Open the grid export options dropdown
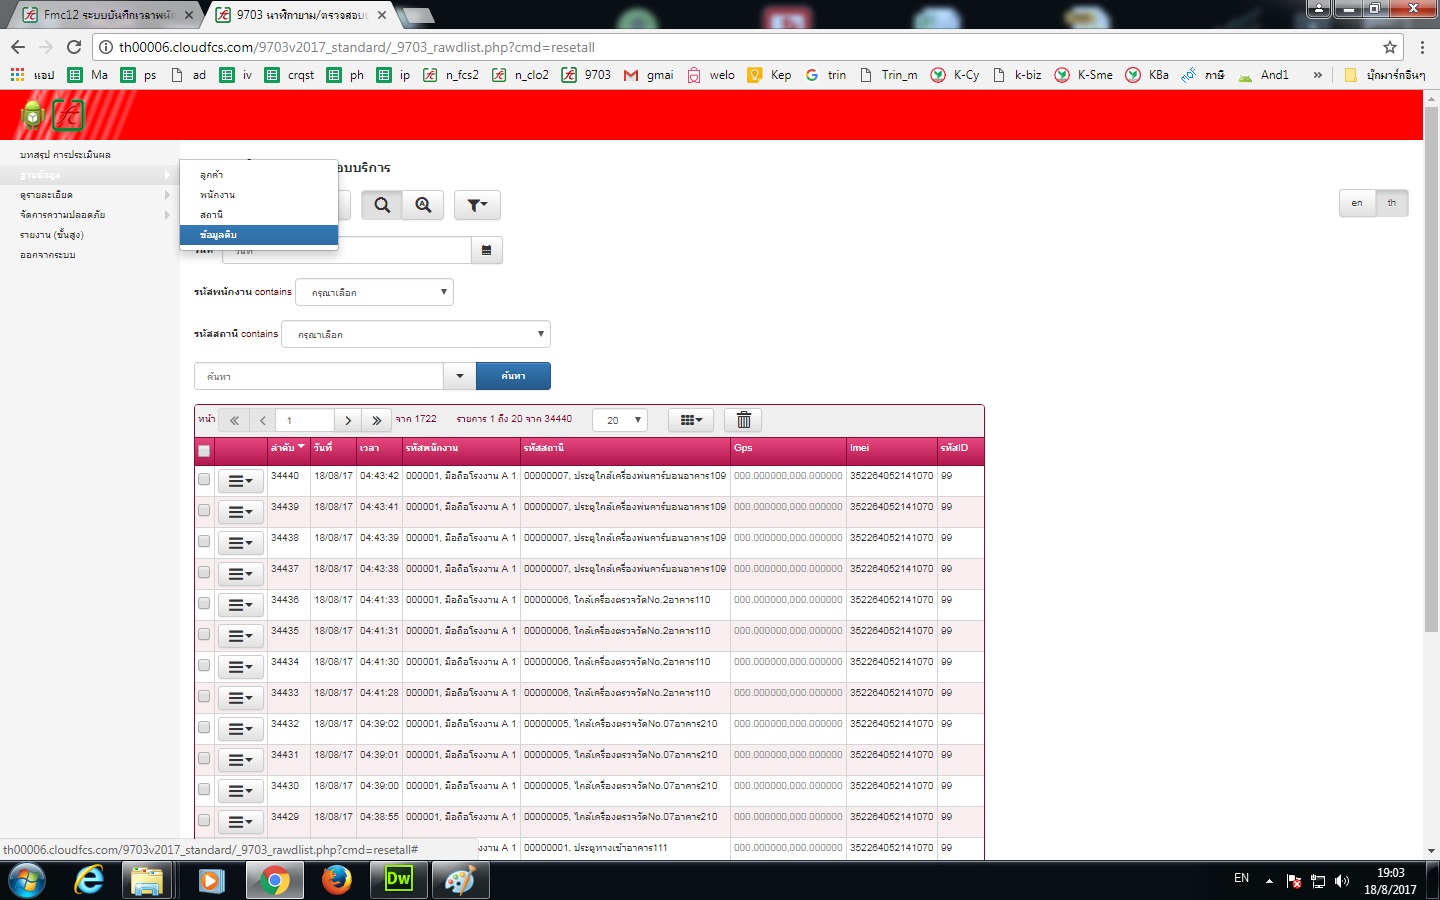1440x900 pixels. (691, 420)
